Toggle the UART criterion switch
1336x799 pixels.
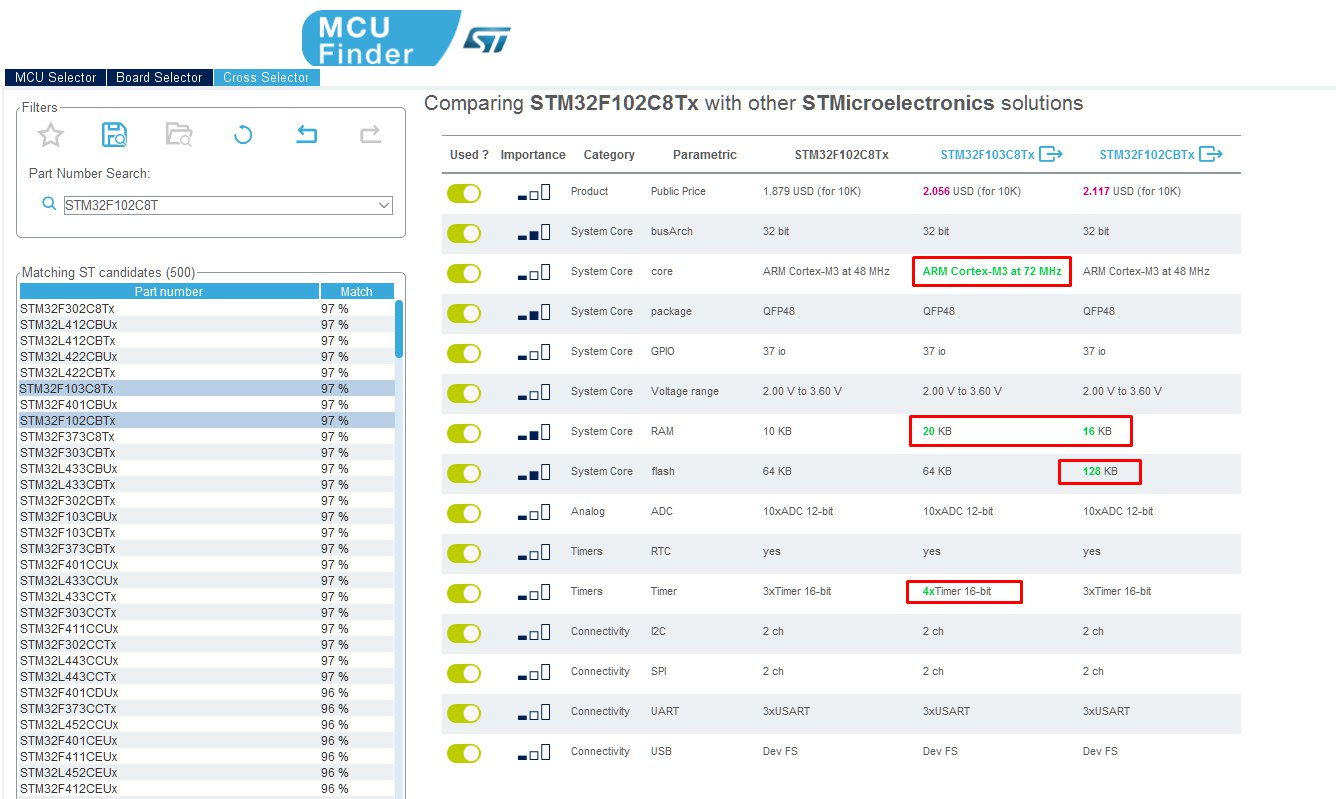pyautogui.click(x=464, y=713)
